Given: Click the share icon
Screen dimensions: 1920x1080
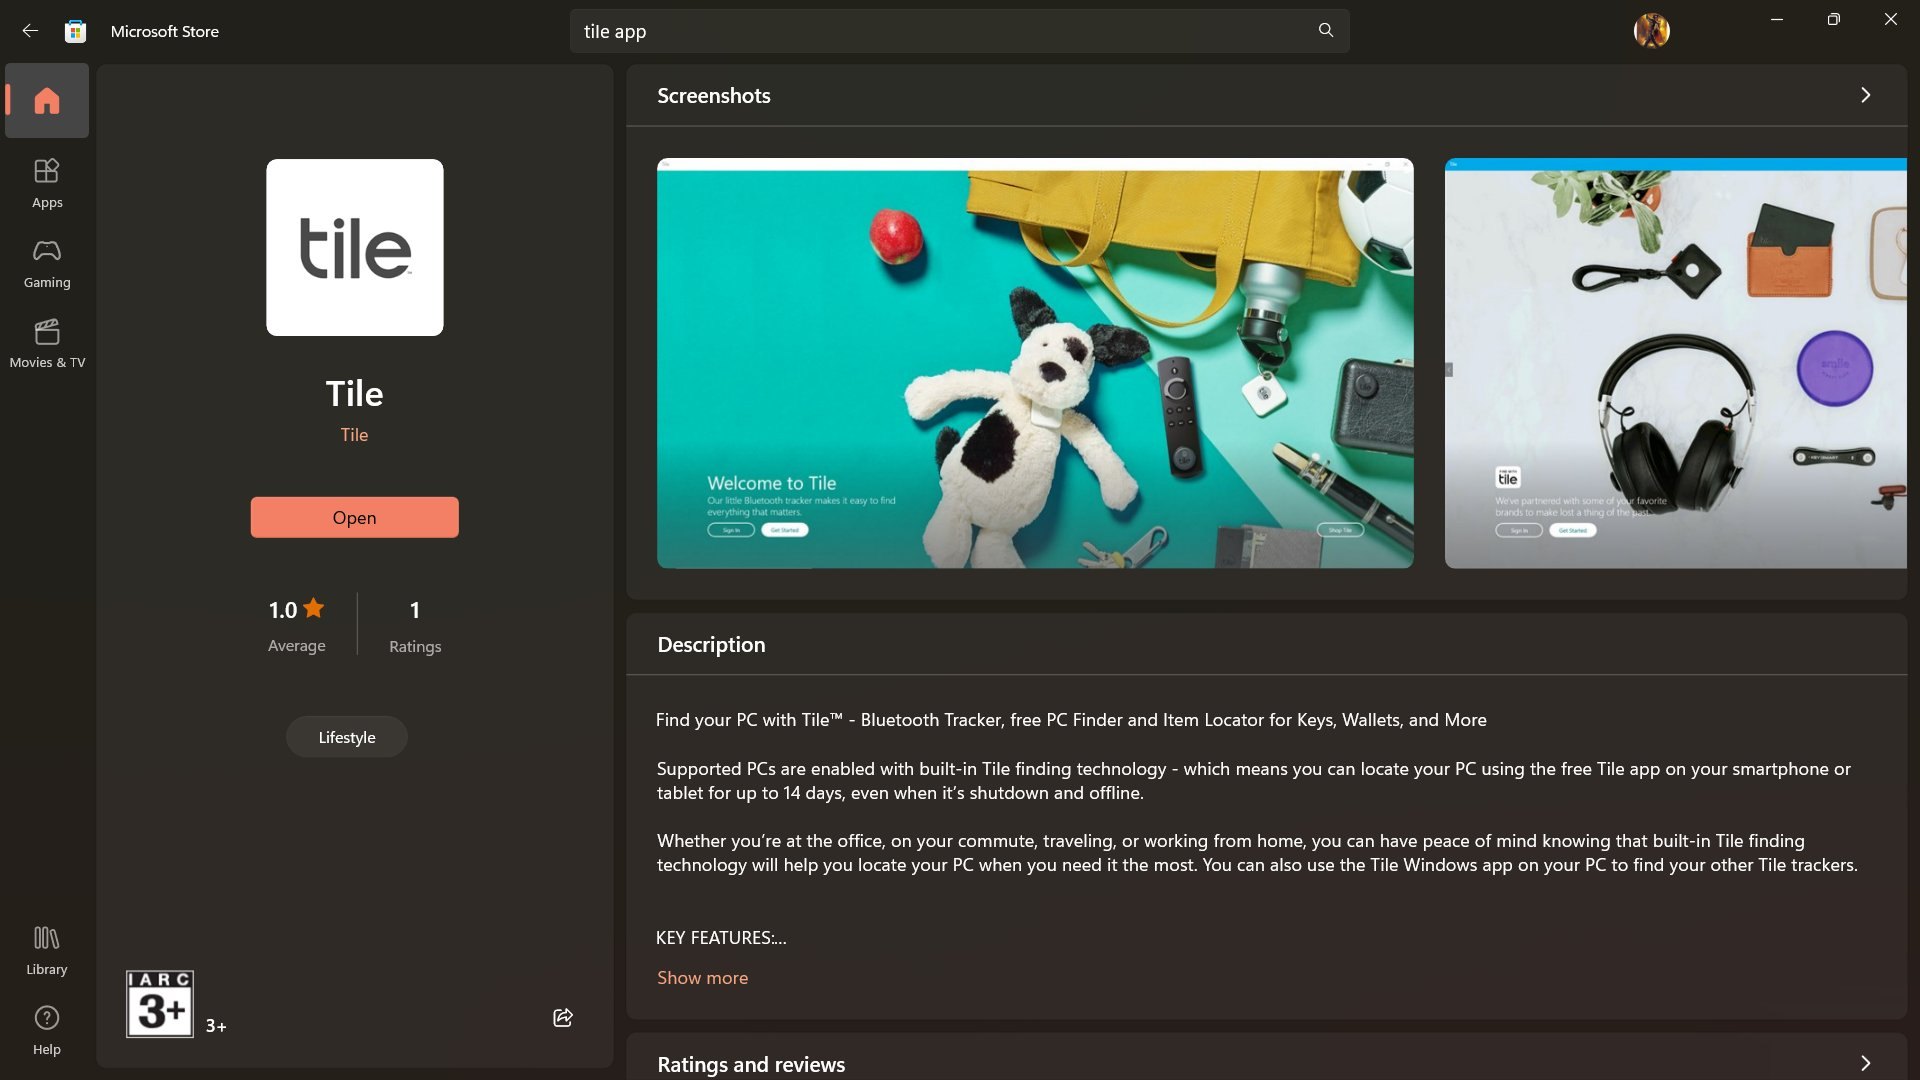Looking at the screenshot, I should [x=563, y=1018].
